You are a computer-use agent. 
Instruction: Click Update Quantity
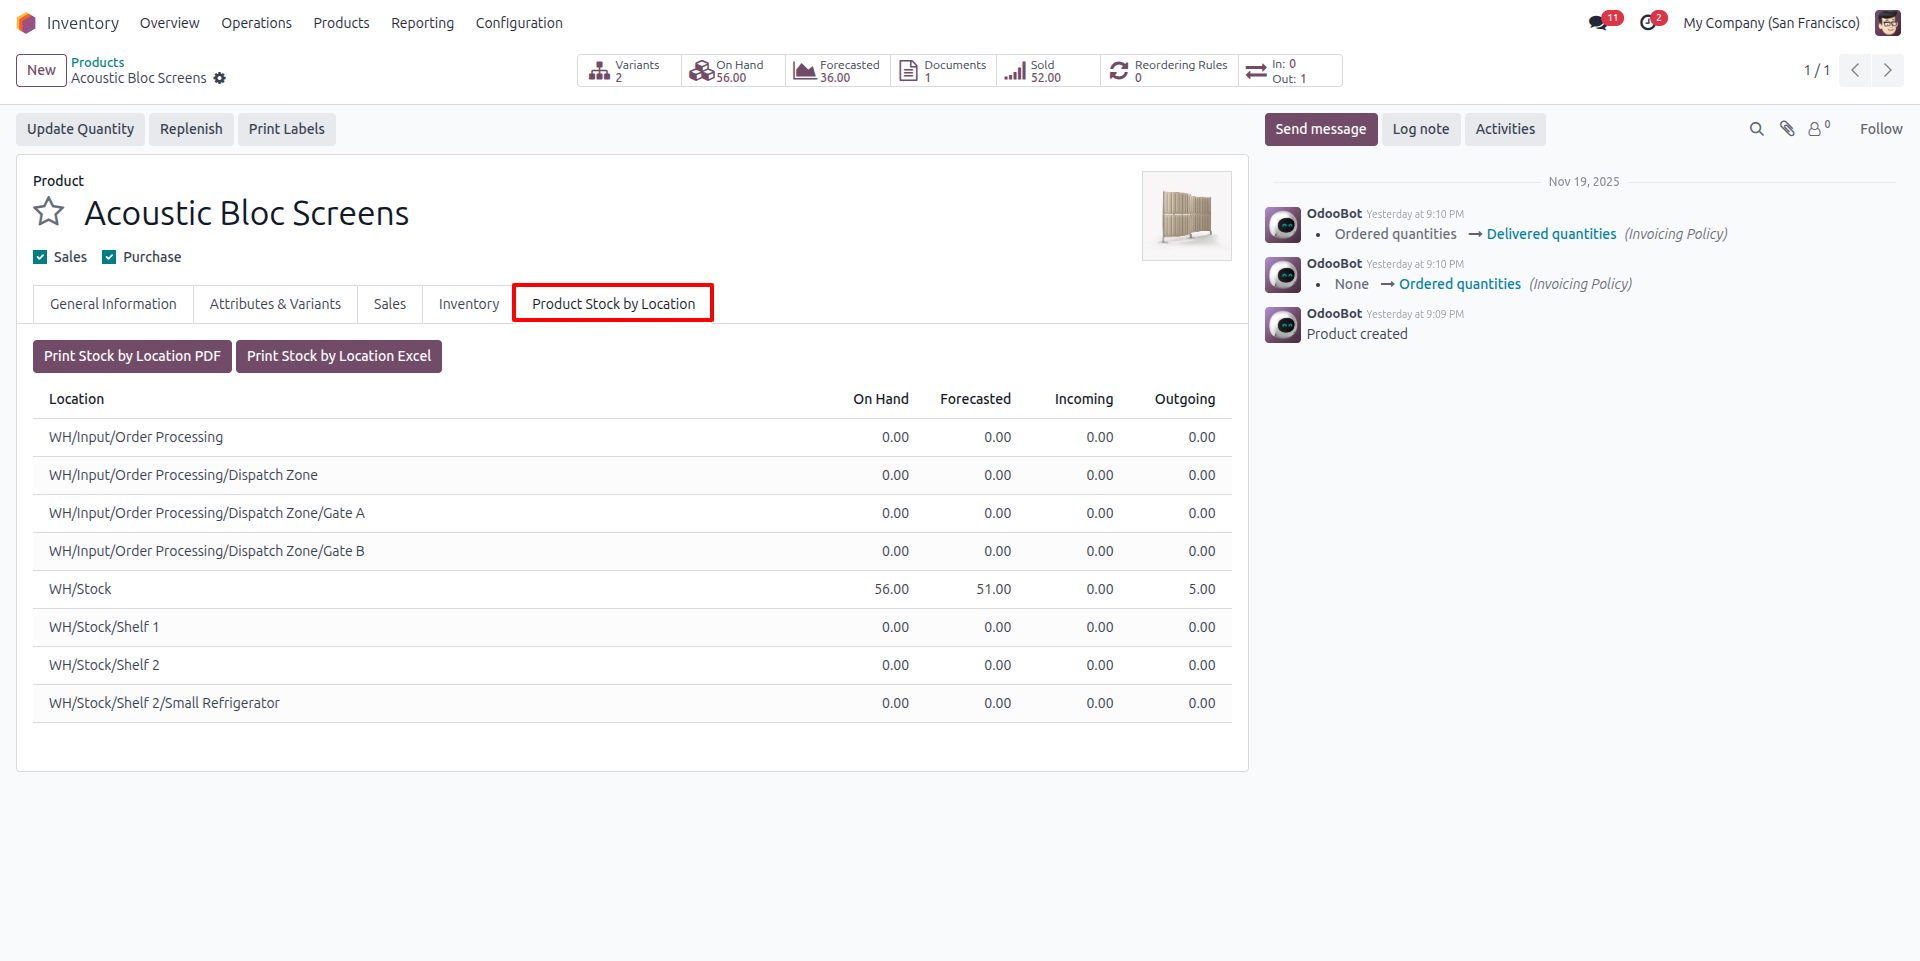[x=80, y=129]
